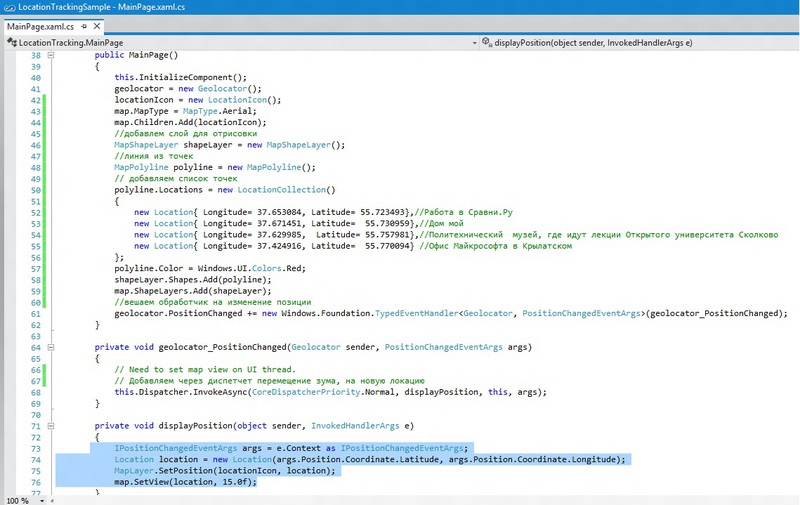Click TypedEventHandler on line 61

(416, 313)
